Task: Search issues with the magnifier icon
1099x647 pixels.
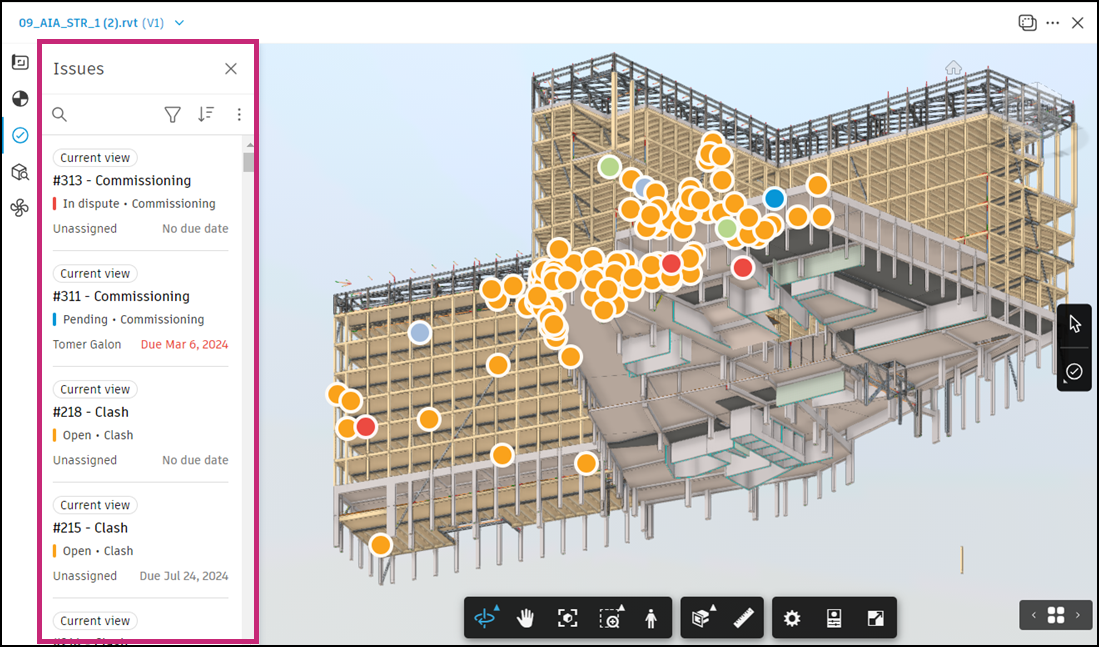Action: pos(60,114)
